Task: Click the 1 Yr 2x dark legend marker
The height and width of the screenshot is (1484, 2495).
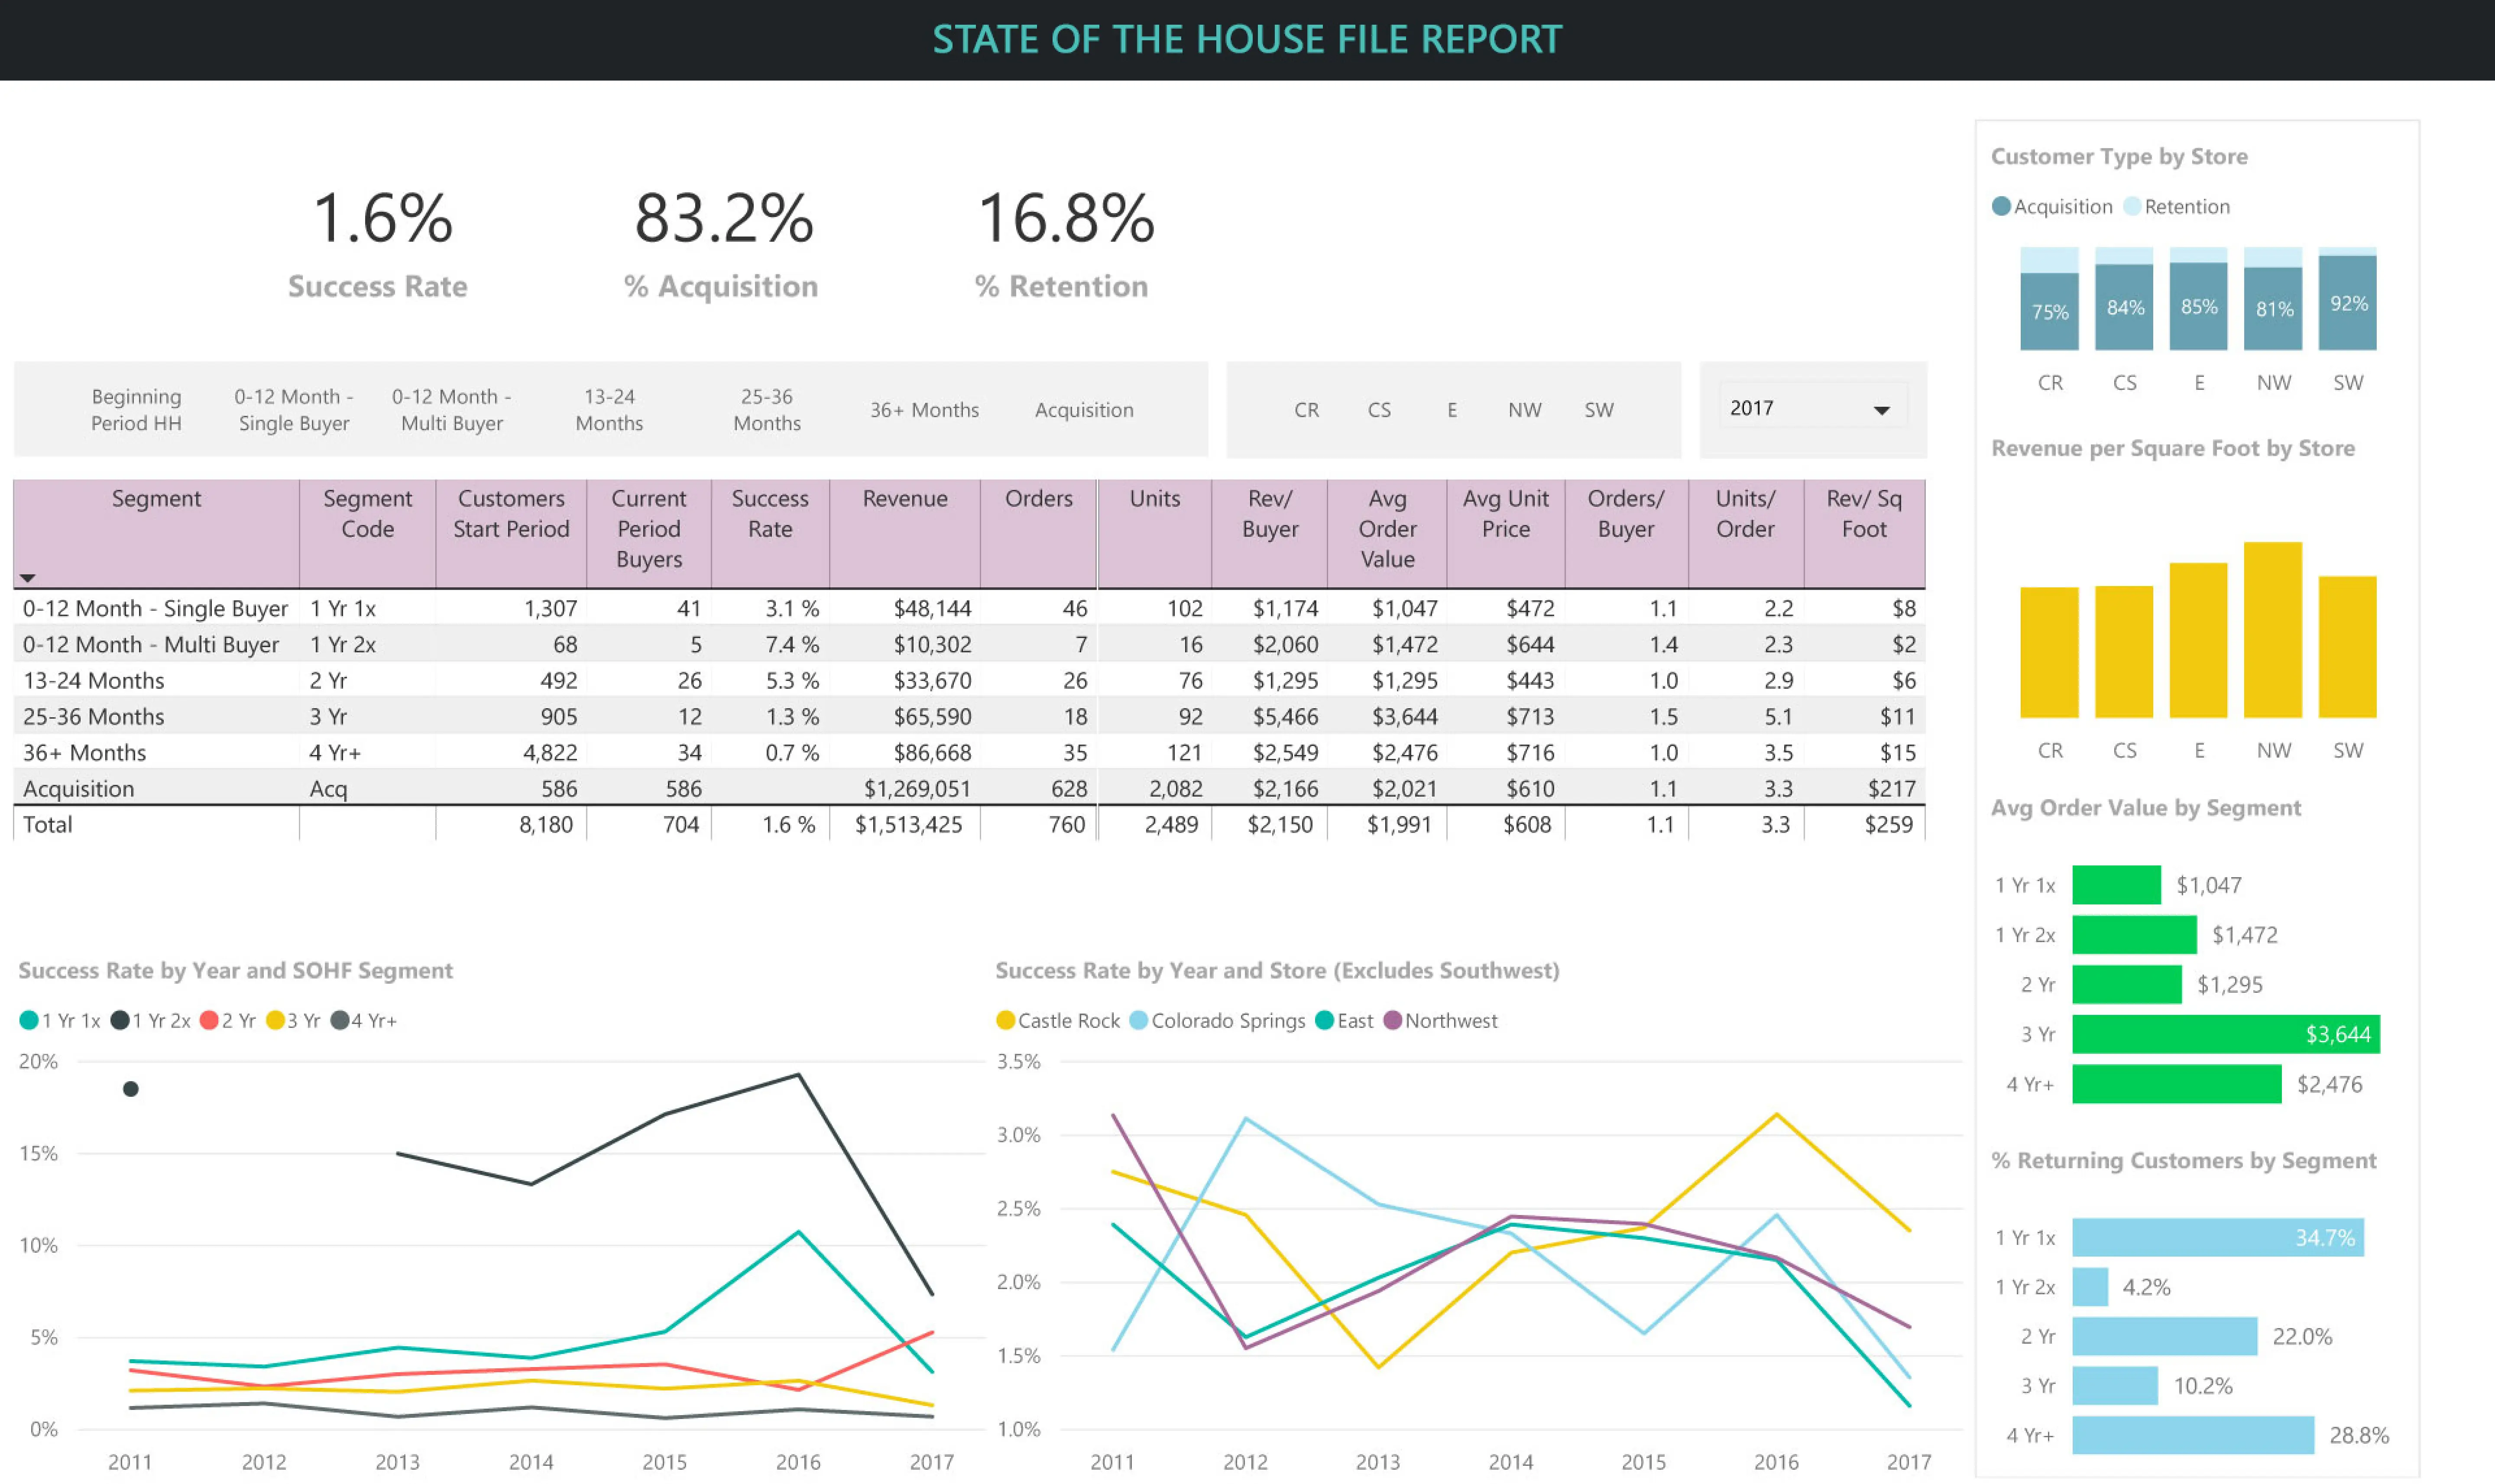Action: tap(120, 1020)
